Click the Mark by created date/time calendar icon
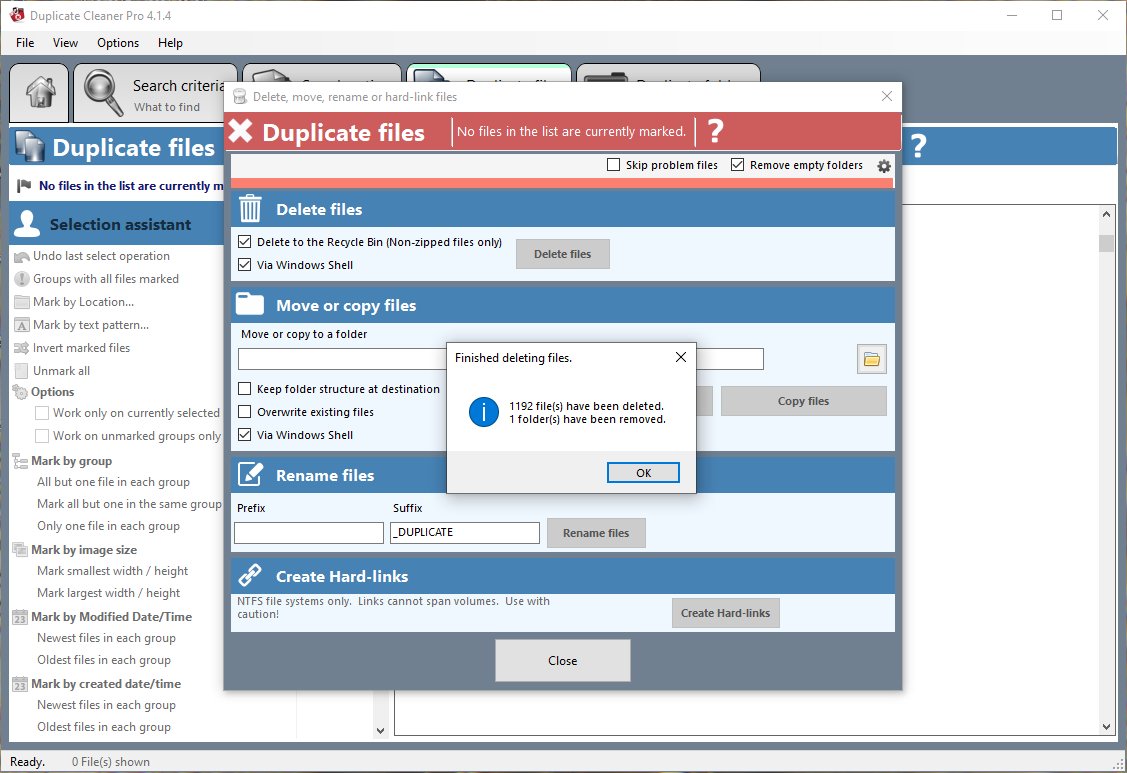 tap(20, 684)
